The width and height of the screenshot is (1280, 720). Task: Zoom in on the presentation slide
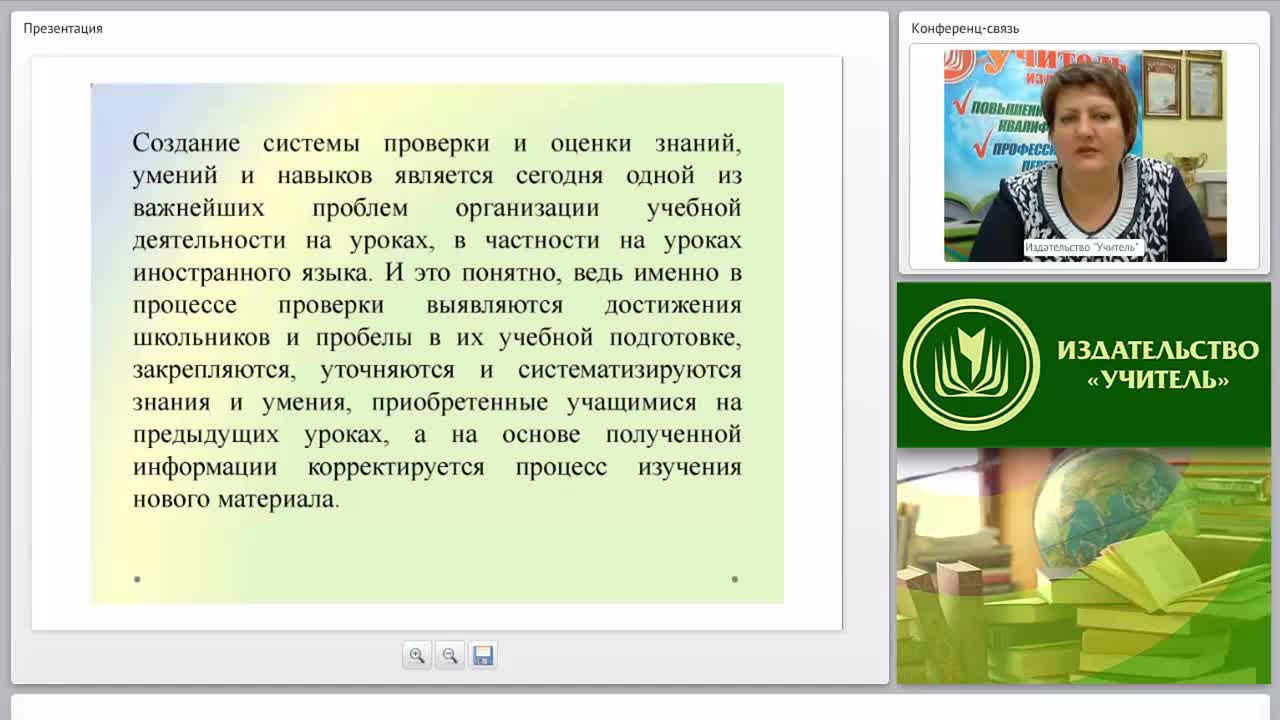pyautogui.click(x=417, y=656)
